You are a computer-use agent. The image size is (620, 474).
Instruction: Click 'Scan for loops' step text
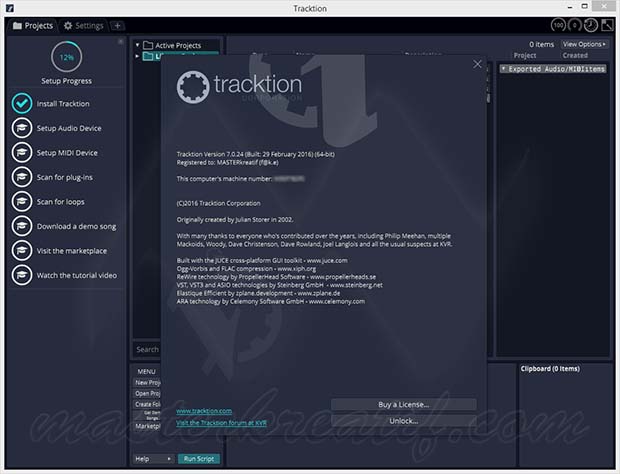[x=60, y=202]
